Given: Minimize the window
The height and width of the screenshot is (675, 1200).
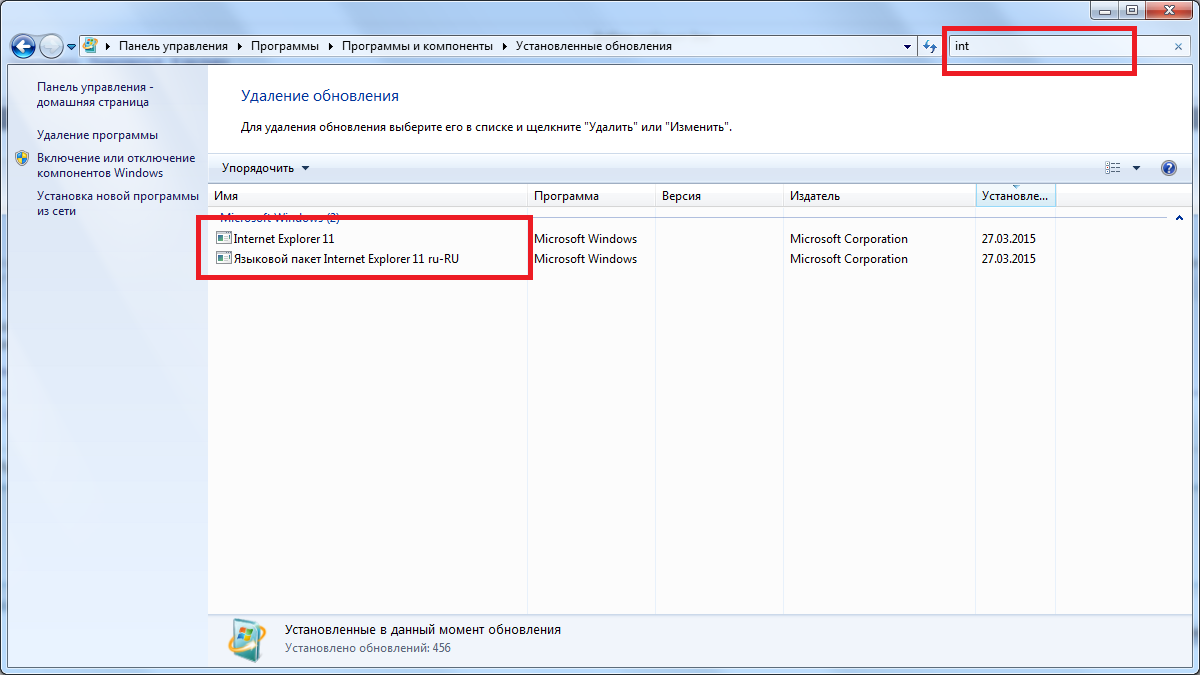Looking at the screenshot, I should tap(1107, 9).
